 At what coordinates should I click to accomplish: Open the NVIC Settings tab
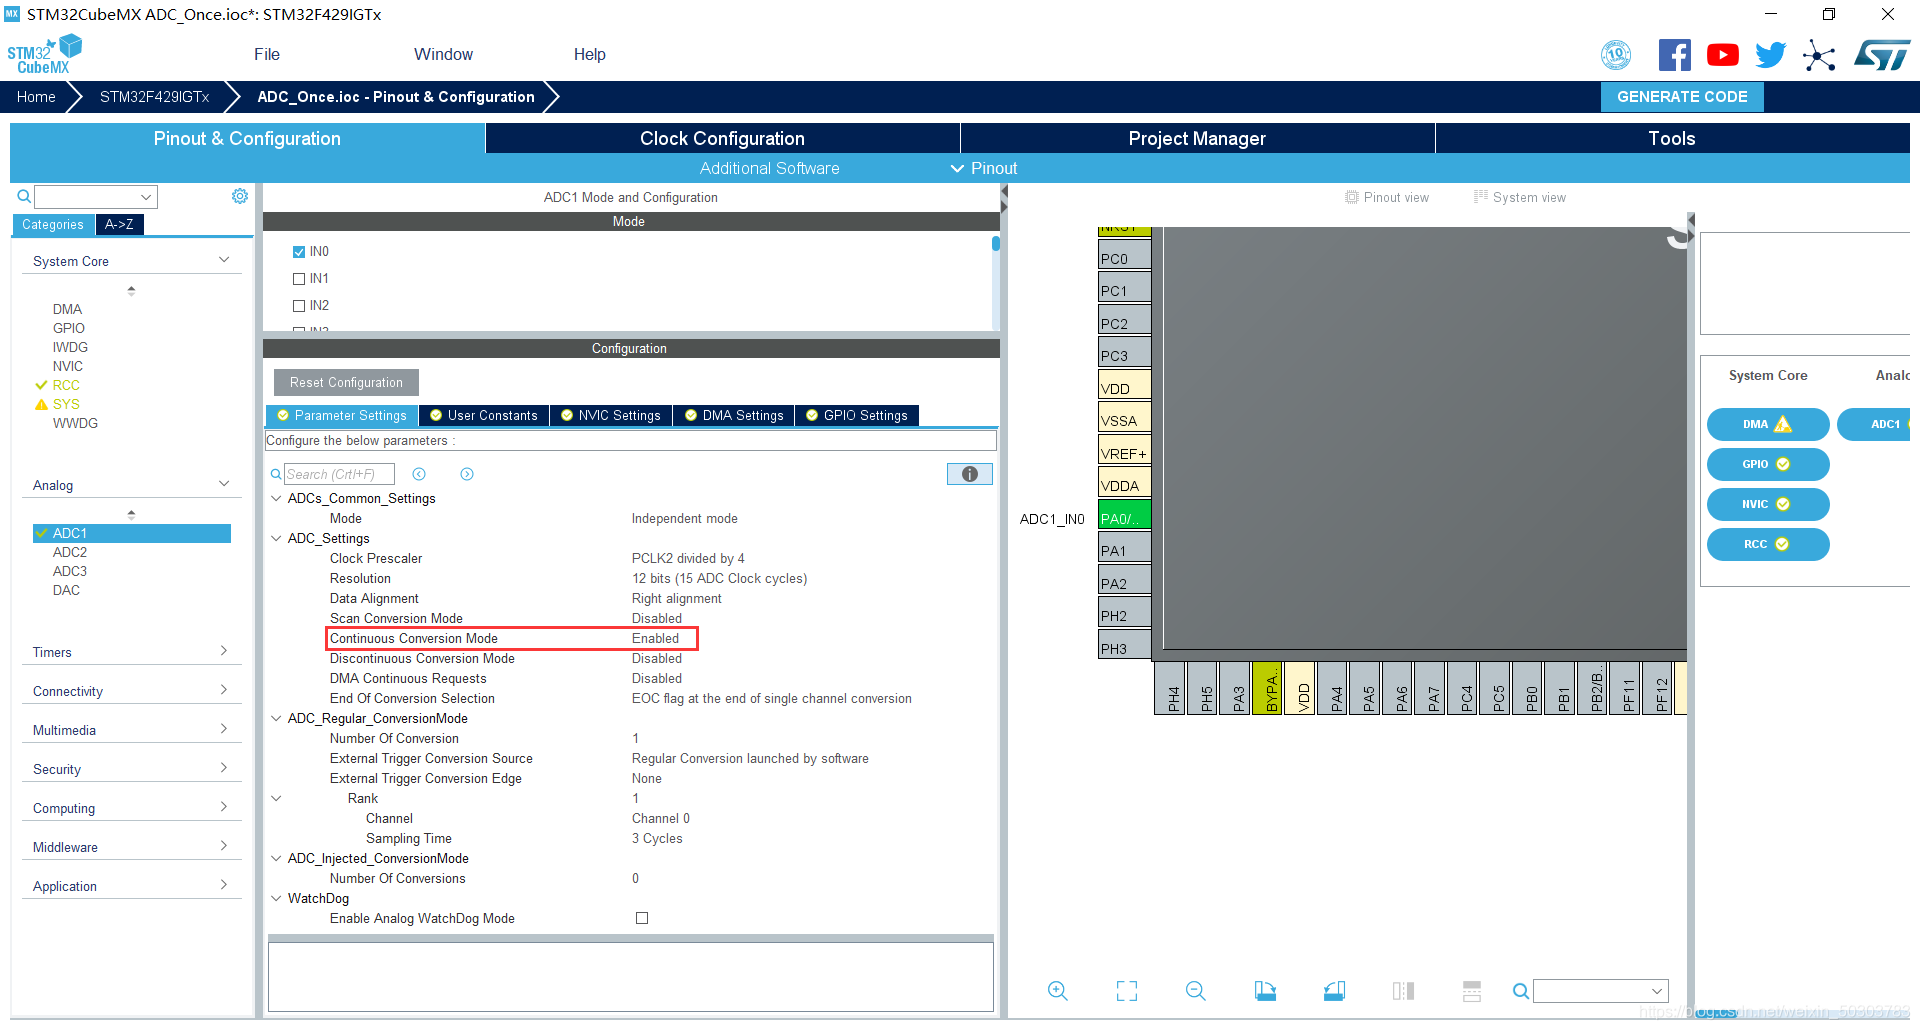(611, 415)
